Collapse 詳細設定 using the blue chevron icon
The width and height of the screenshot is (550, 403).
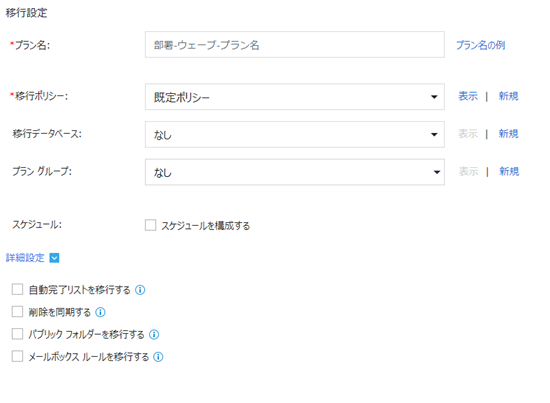[x=54, y=258]
